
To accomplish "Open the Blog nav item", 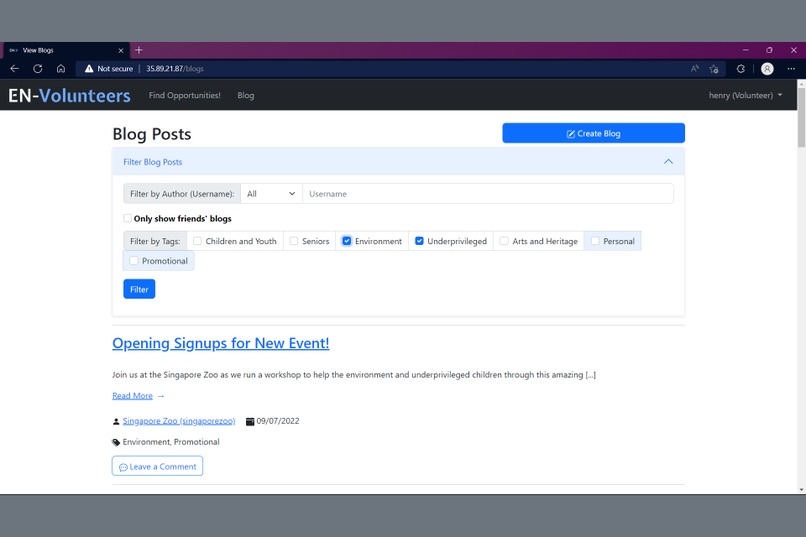I will point(246,96).
